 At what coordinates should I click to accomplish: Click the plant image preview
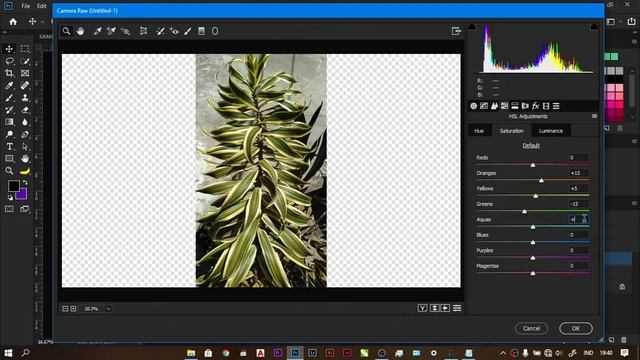point(261,171)
